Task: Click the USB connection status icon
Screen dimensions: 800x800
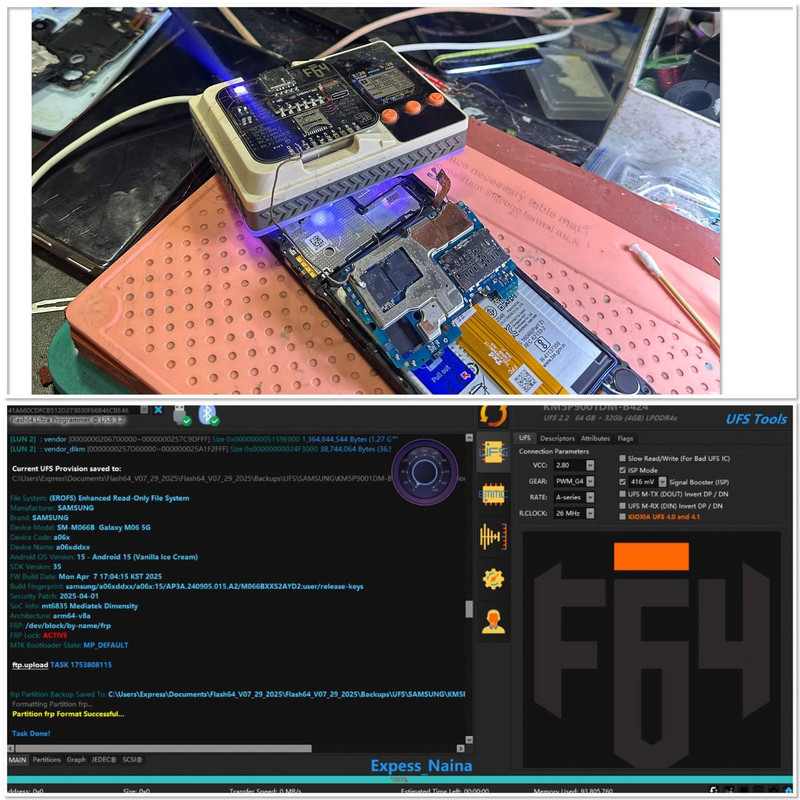Action: (182, 415)
